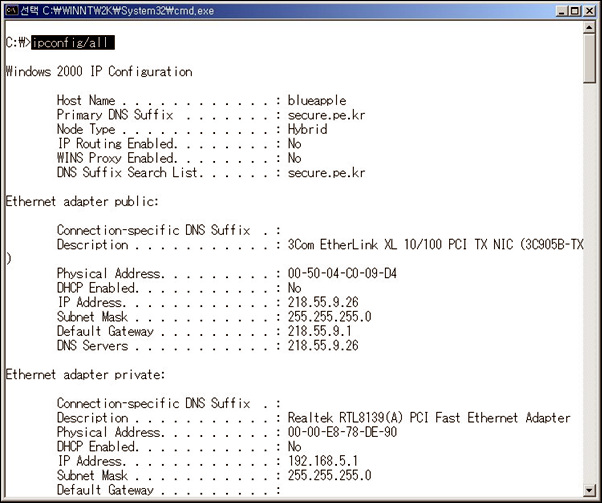Viewport: 602px width, 503px height.
Task: Click the scrollbar down arrow
Action: 589,490
